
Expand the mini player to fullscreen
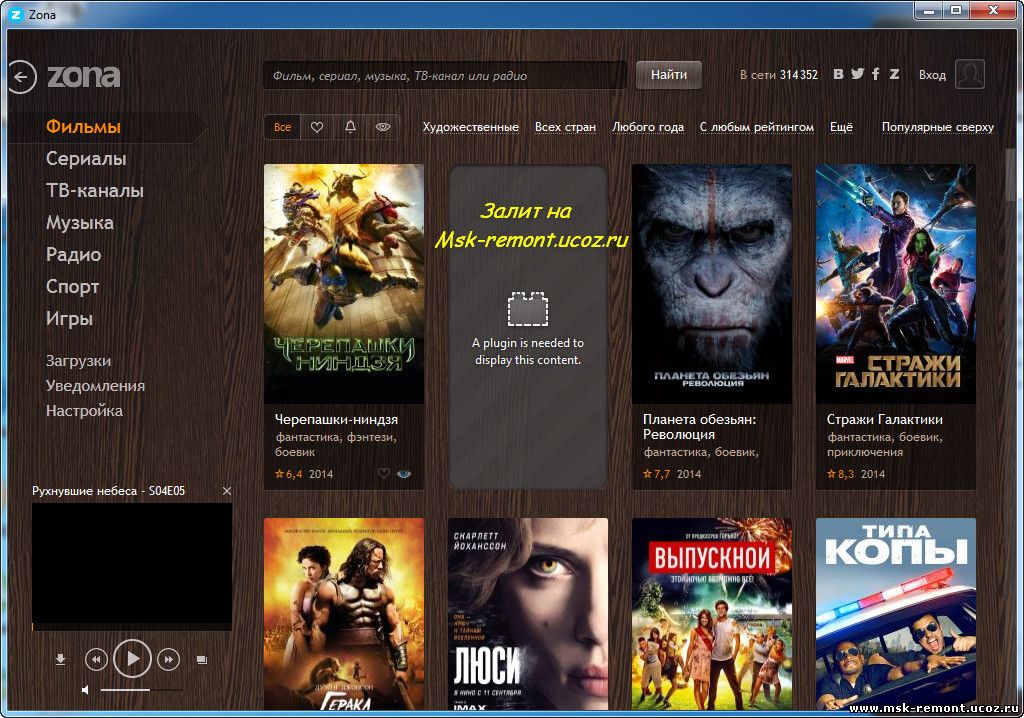[x=202, y=660]
